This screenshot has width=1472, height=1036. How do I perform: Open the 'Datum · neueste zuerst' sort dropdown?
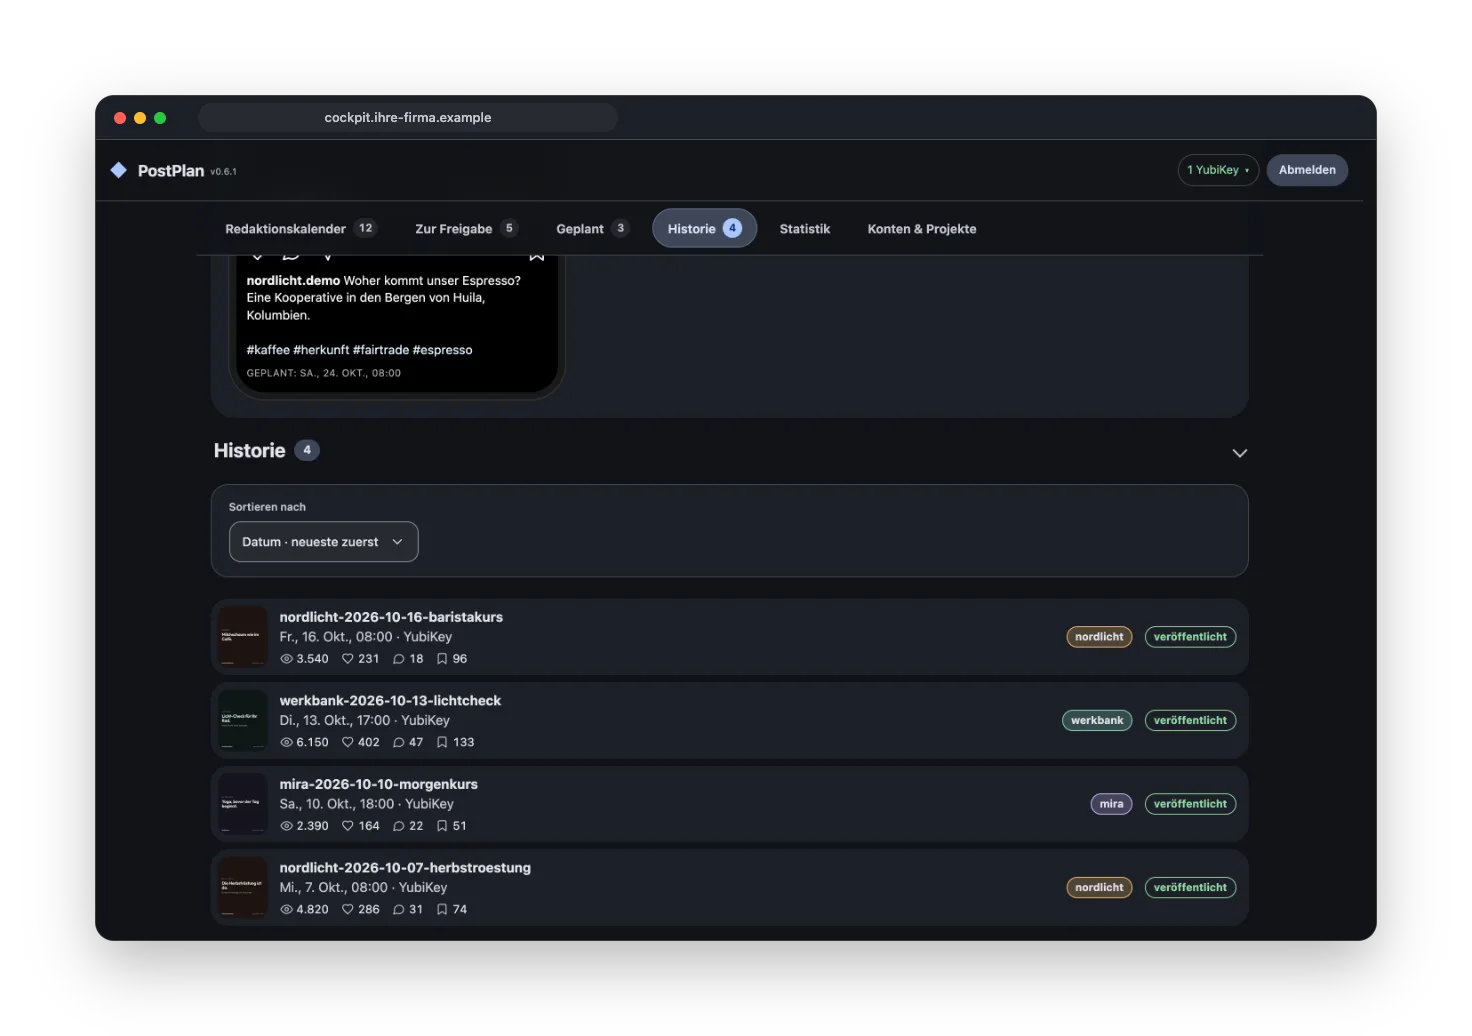[x=323, y=542]
